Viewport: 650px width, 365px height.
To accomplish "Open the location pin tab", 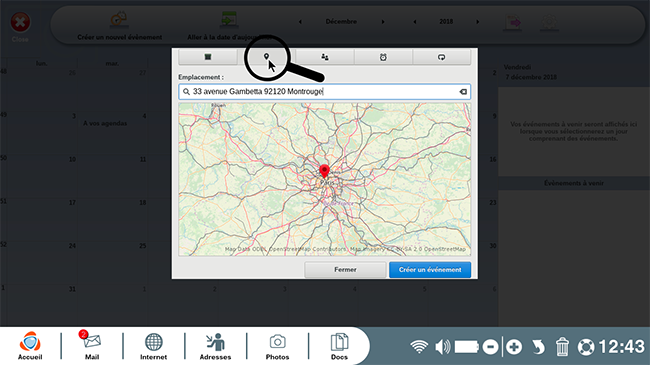I will pos(266,57).
